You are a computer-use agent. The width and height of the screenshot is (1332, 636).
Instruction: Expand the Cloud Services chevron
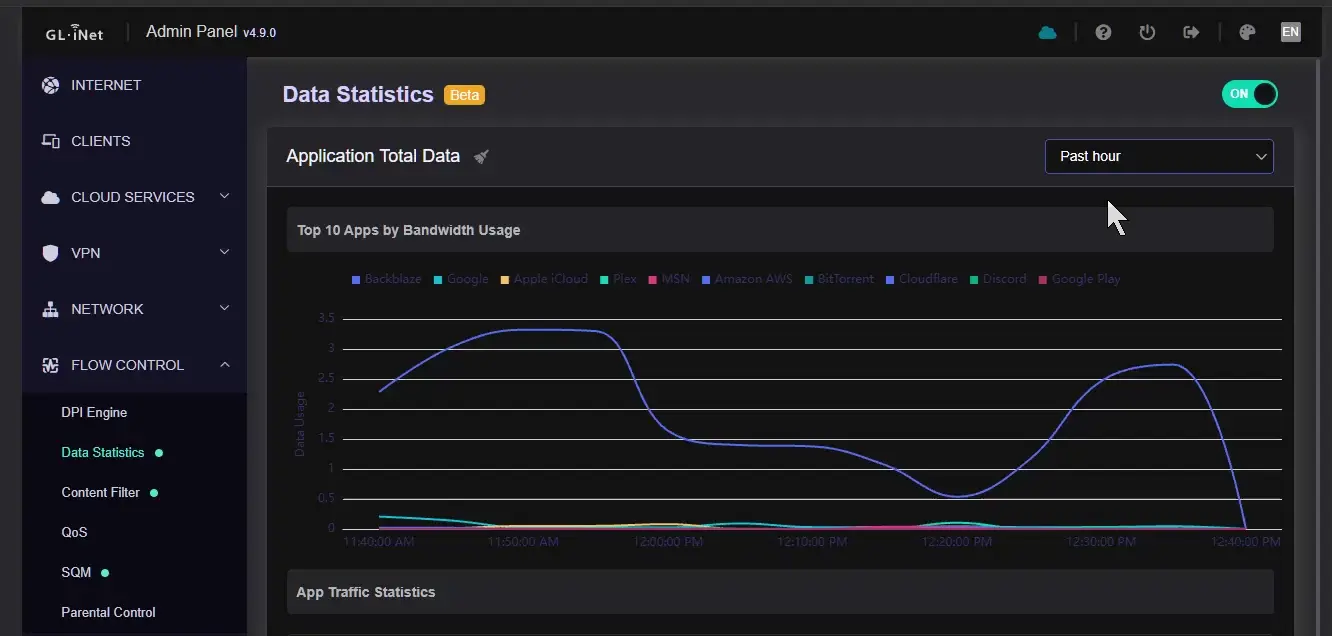pos(225,196)
